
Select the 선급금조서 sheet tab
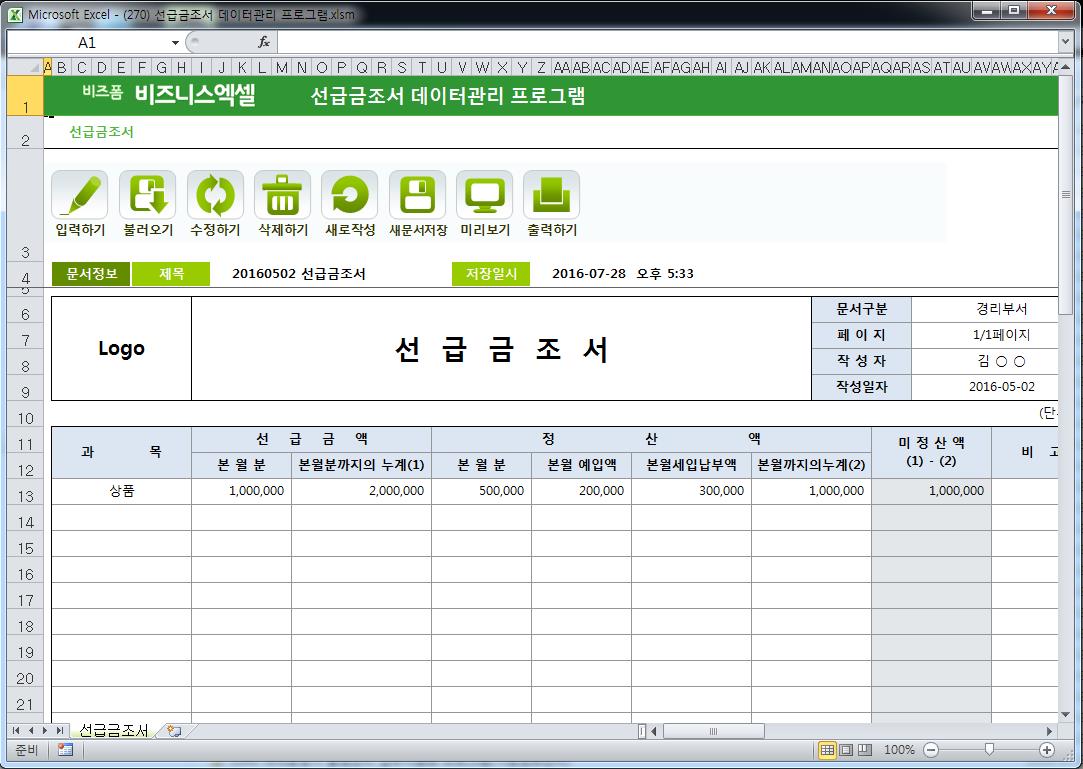coord(113,731)
